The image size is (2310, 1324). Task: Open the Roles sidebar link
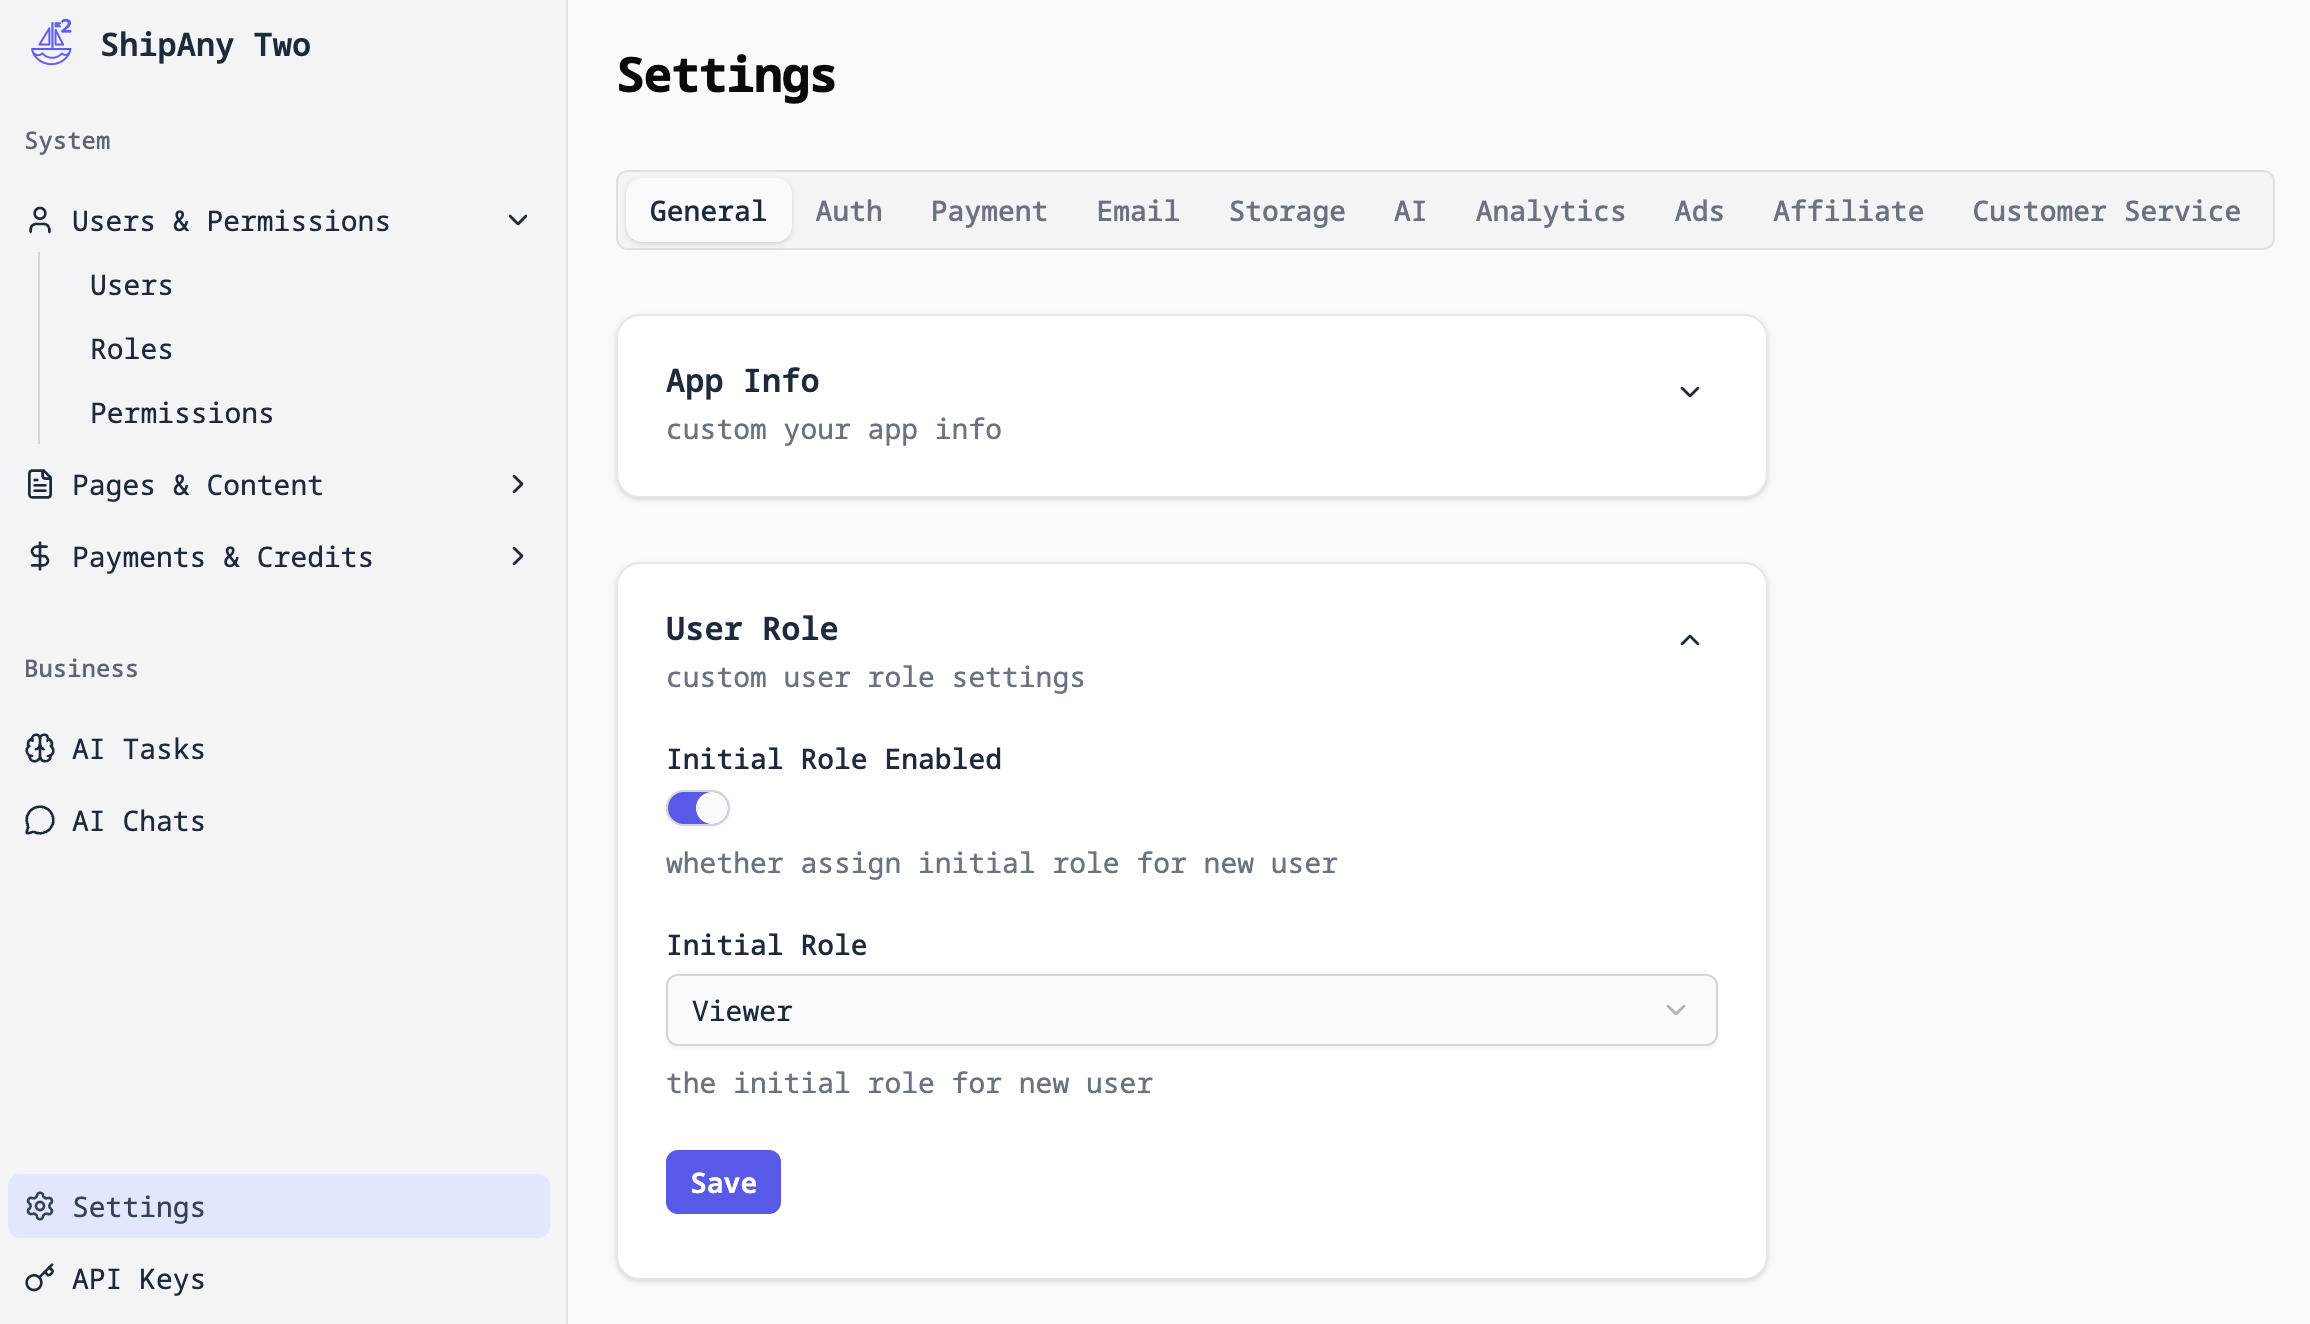point(131,349)
